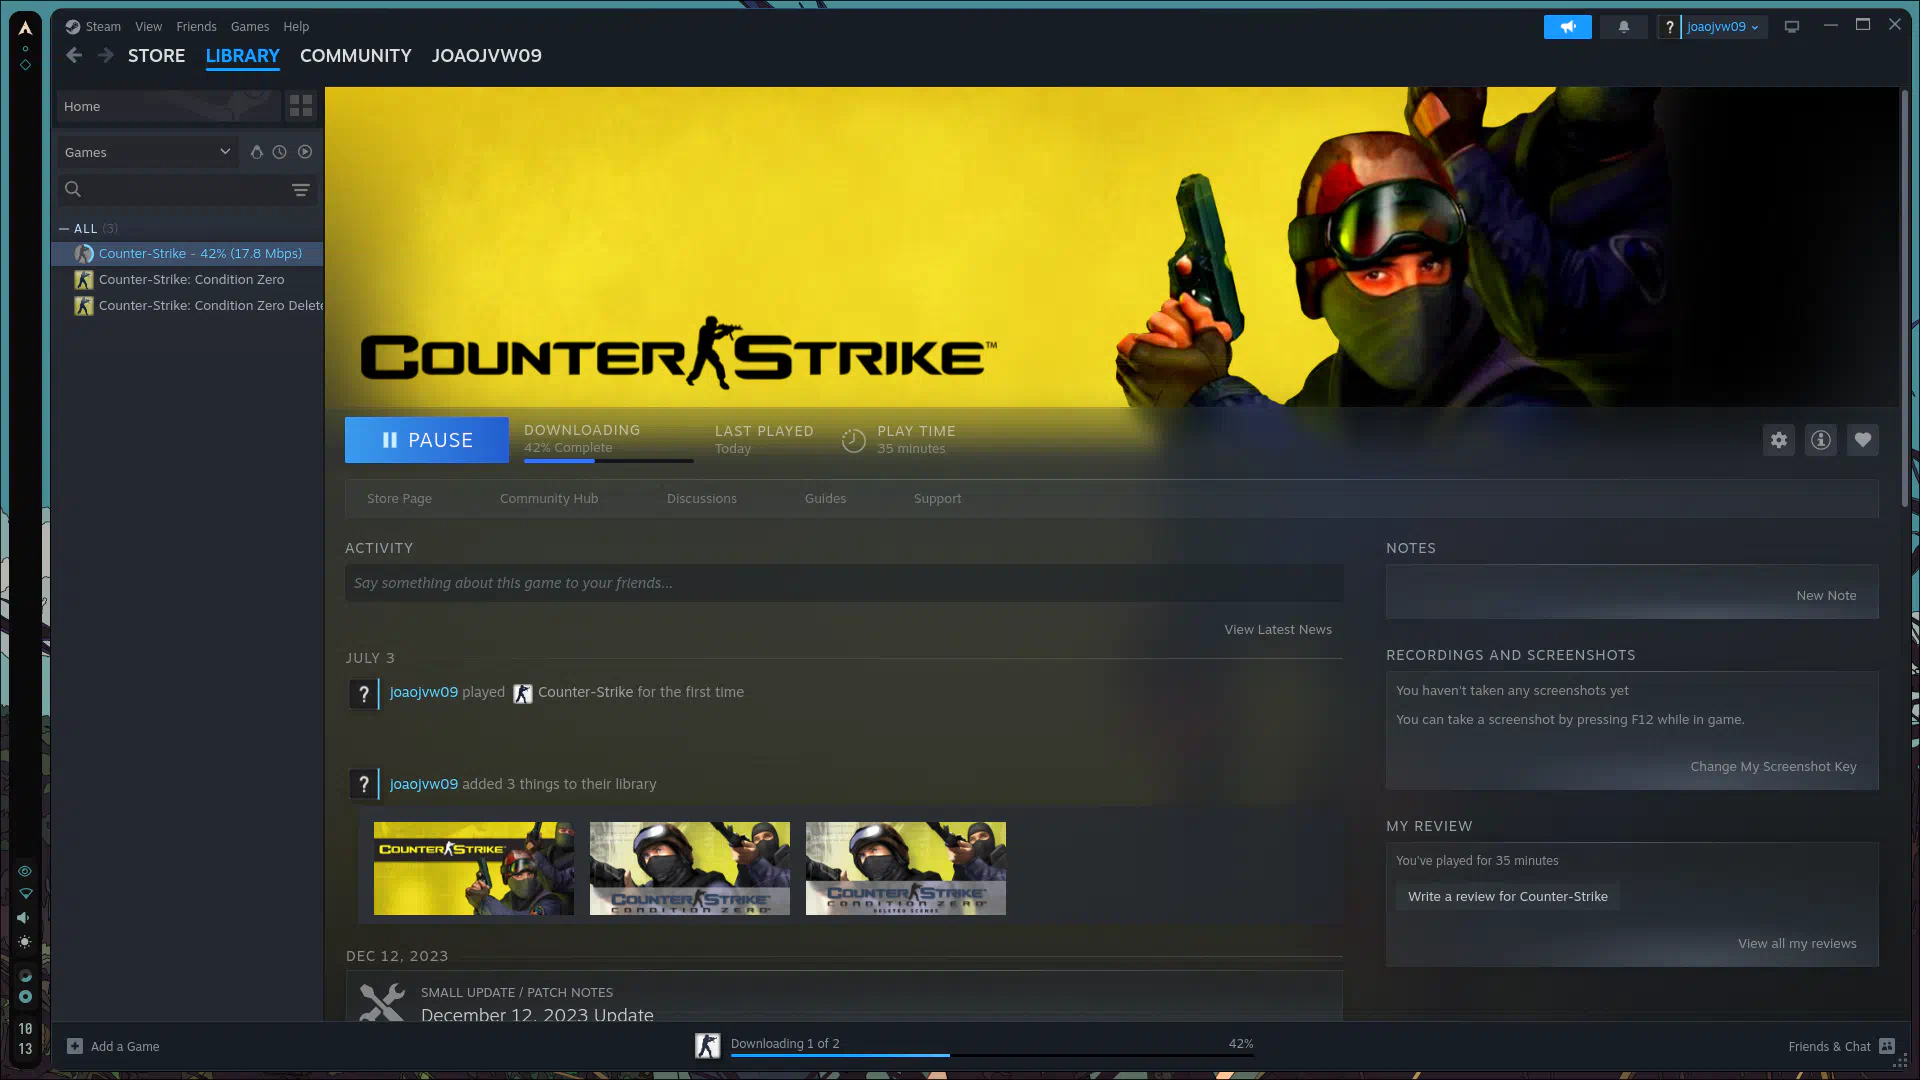Click Write a review for Counter-Strike

click(1508, 896)
